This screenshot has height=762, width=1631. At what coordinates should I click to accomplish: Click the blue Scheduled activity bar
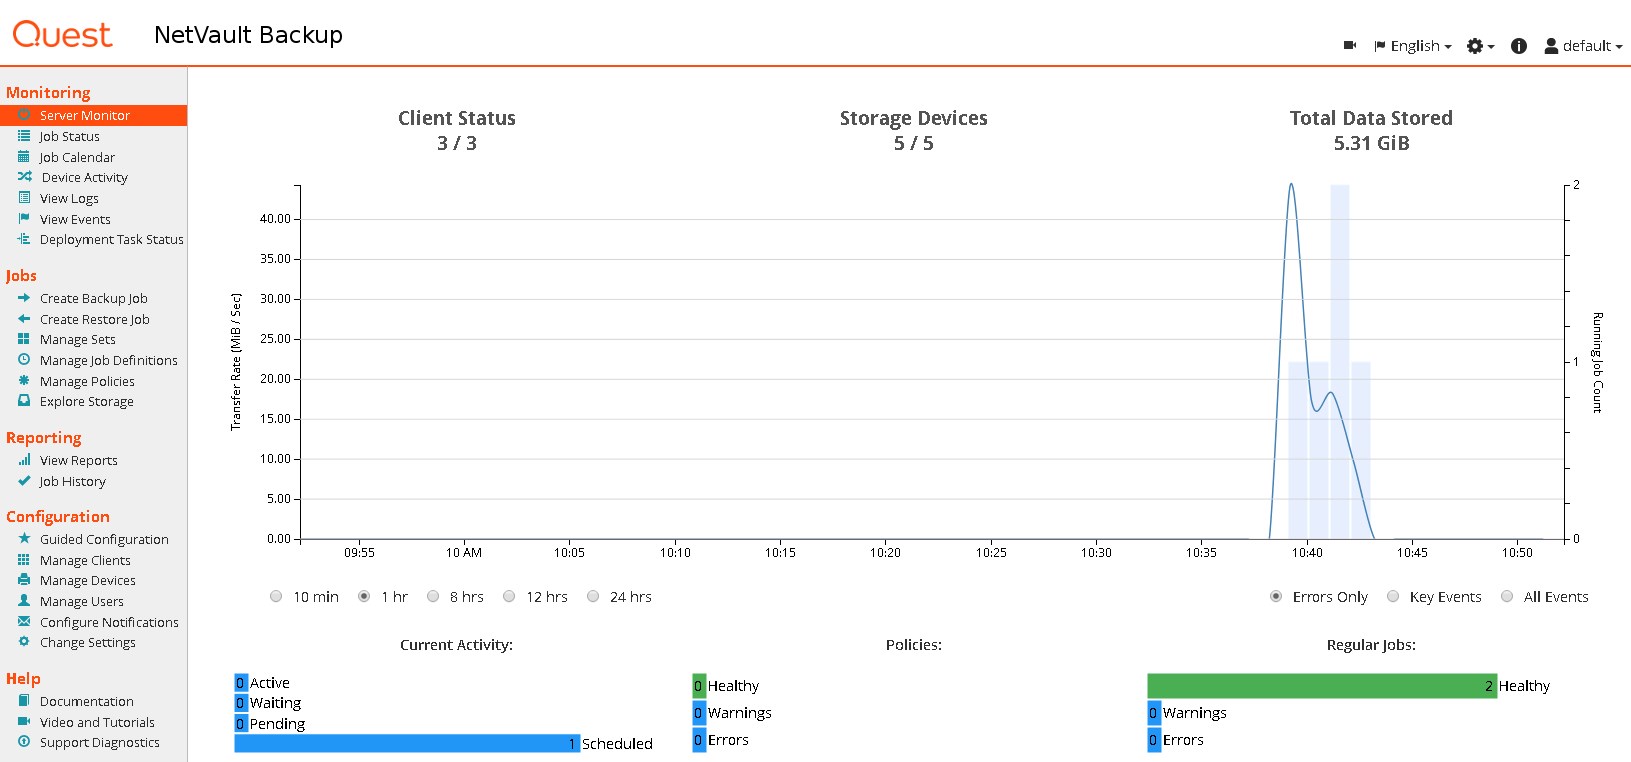(406, 744)
